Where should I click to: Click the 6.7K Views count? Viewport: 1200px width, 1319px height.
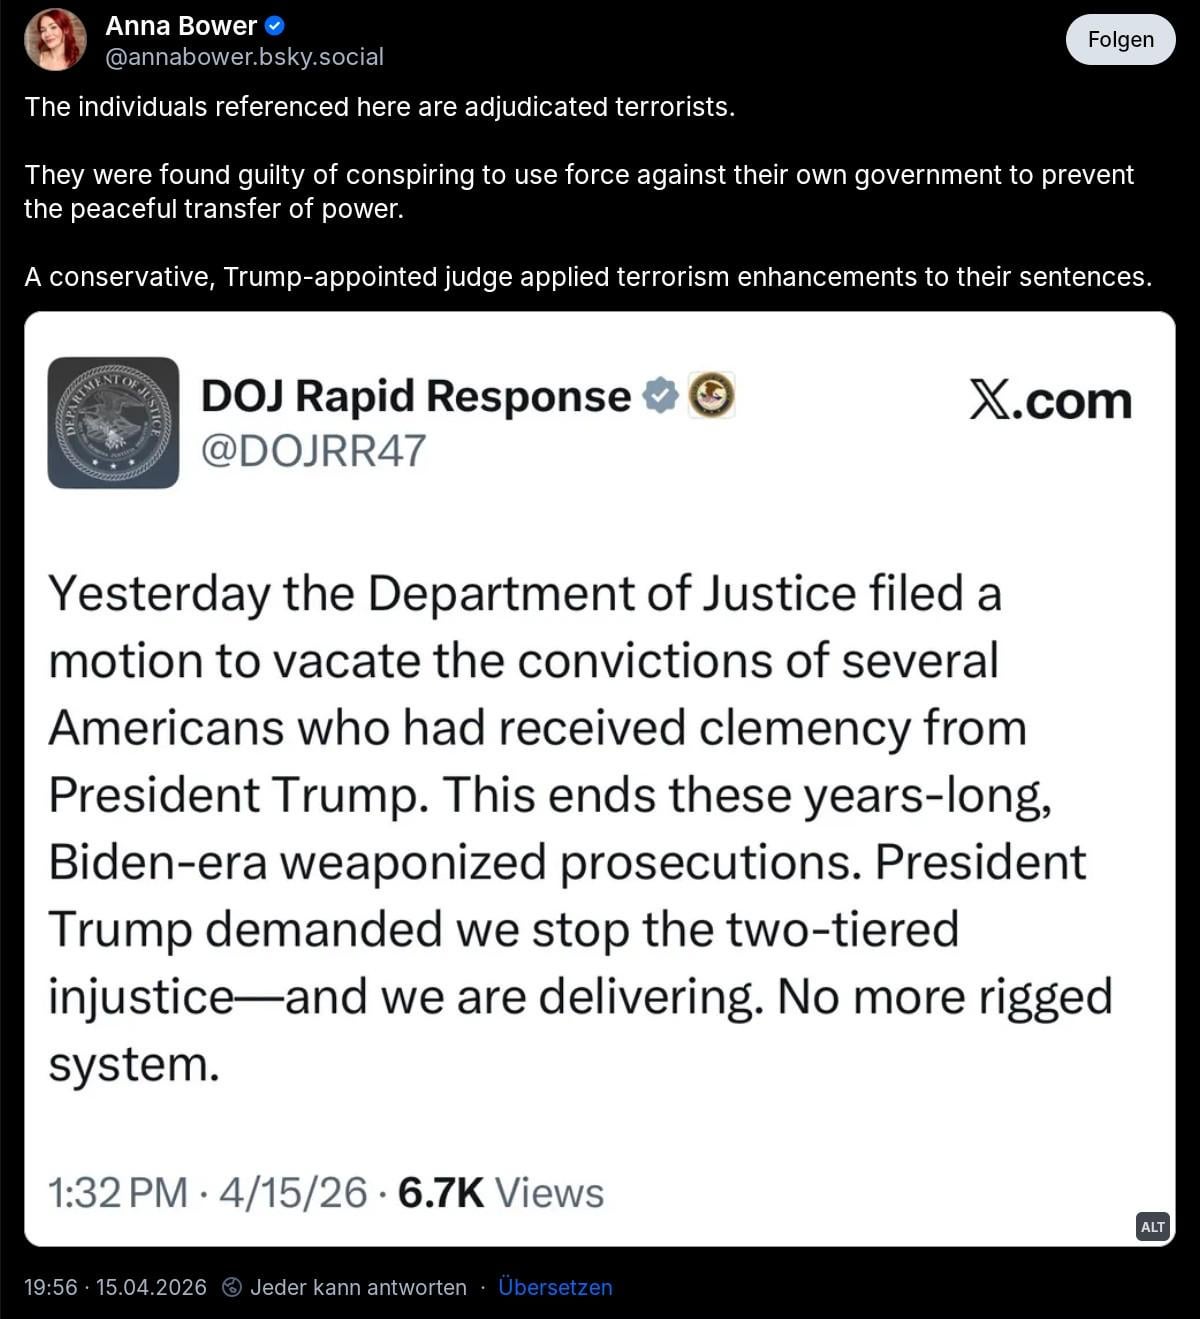pyautogui.click(x=500, y=1193)
